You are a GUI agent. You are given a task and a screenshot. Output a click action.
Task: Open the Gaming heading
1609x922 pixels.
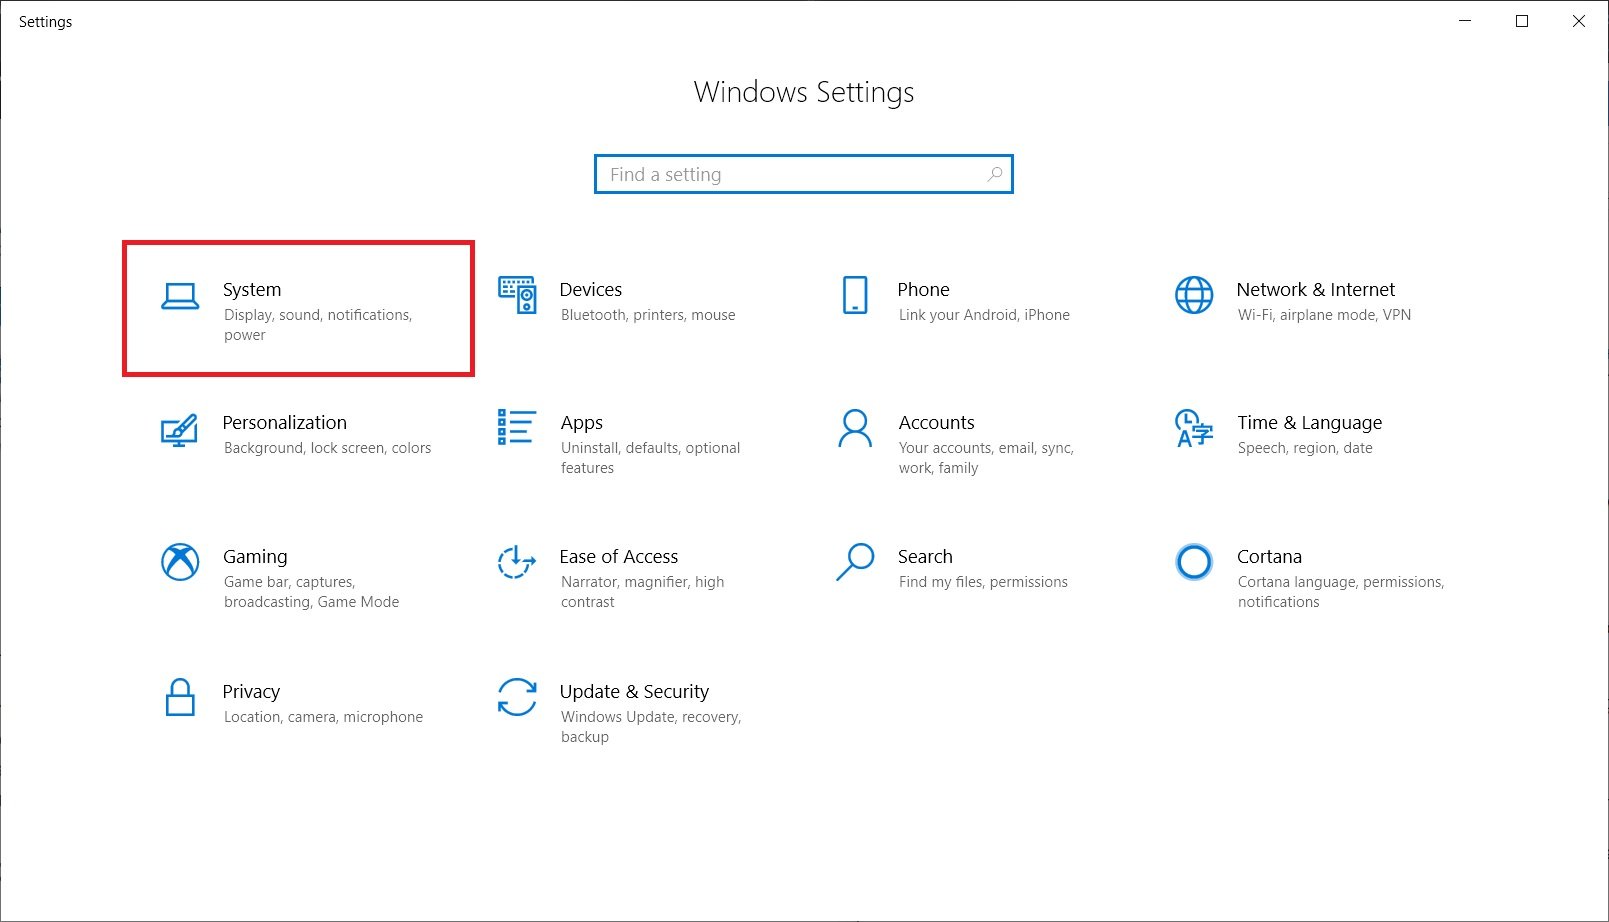coord(255,557)
